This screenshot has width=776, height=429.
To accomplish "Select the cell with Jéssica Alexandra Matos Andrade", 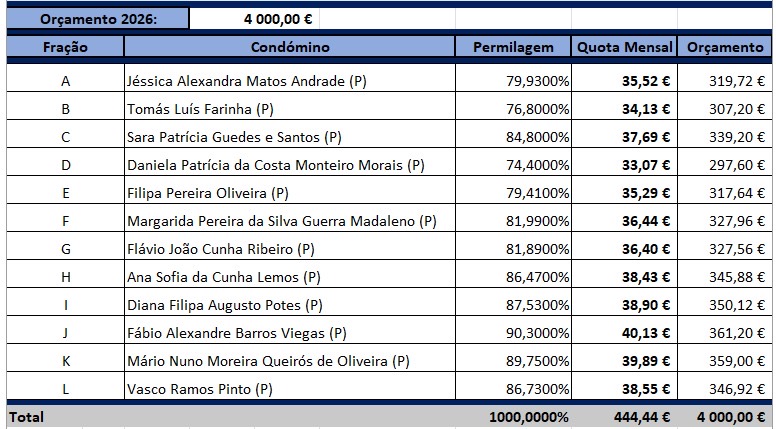I will click(x=290, y=81).
